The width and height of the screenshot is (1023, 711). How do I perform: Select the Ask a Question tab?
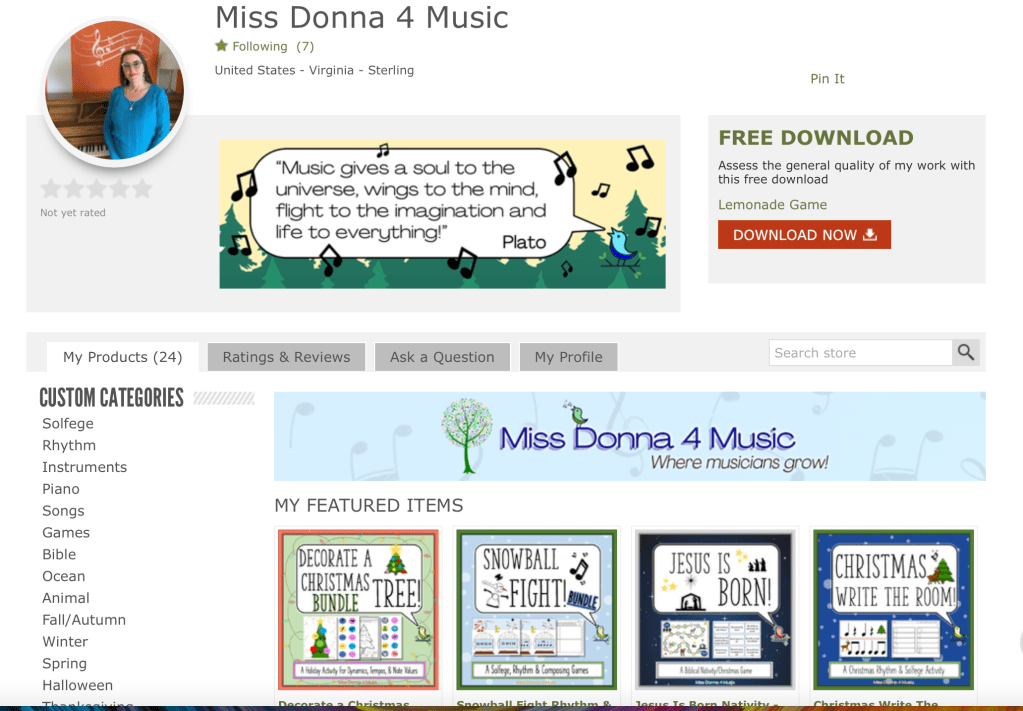click(x=442, y=357)
